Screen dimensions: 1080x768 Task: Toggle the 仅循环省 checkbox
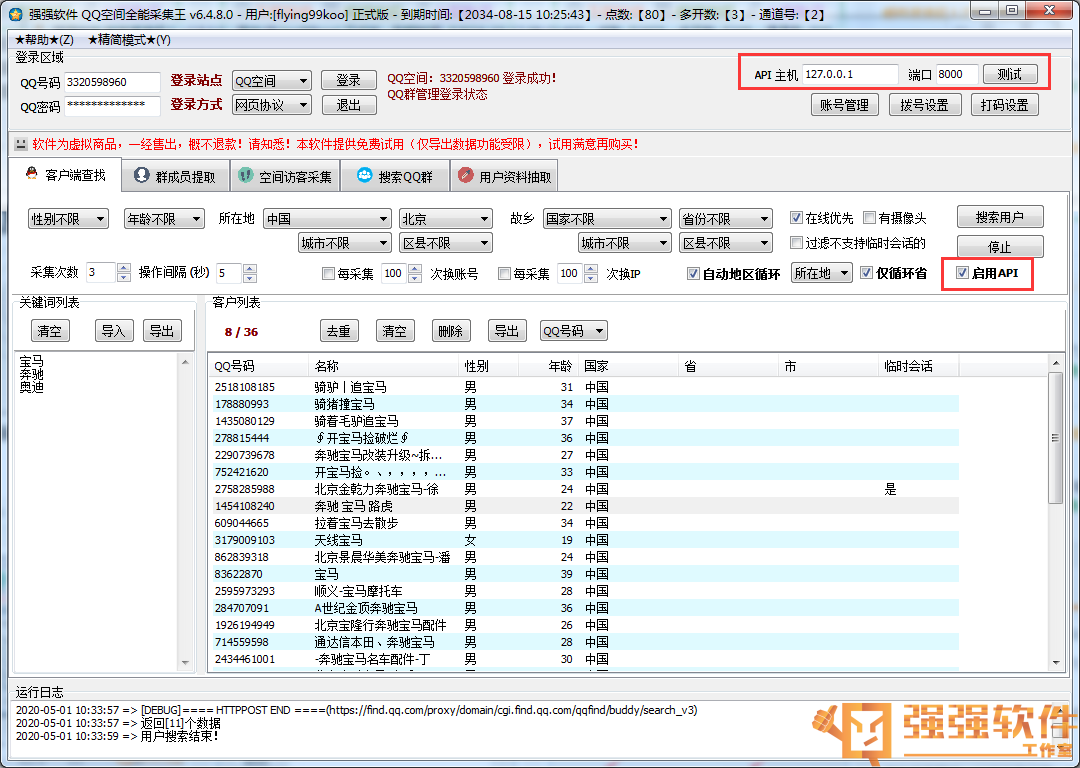(x=867, y=273)
